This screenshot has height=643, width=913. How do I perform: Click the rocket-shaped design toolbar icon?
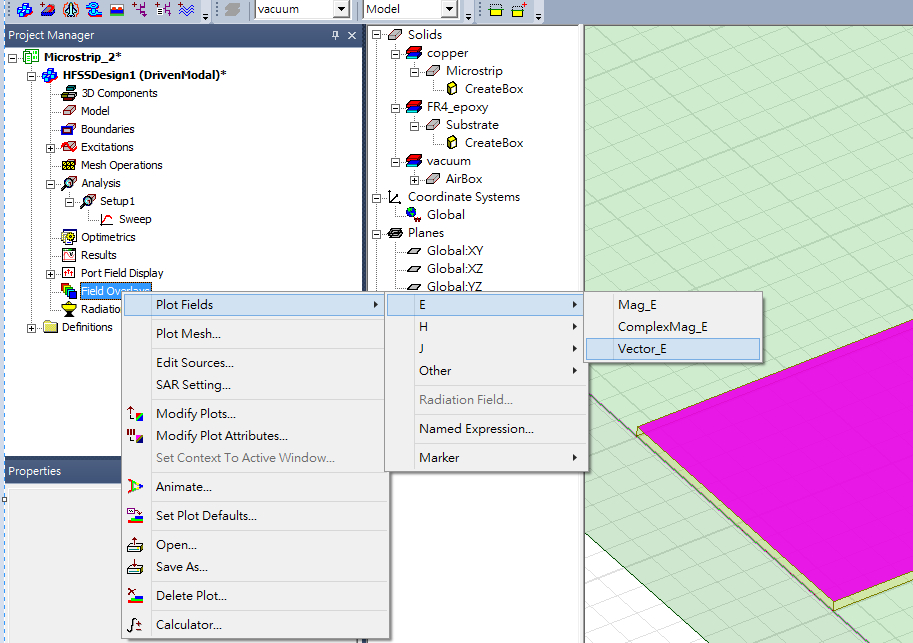71,9
